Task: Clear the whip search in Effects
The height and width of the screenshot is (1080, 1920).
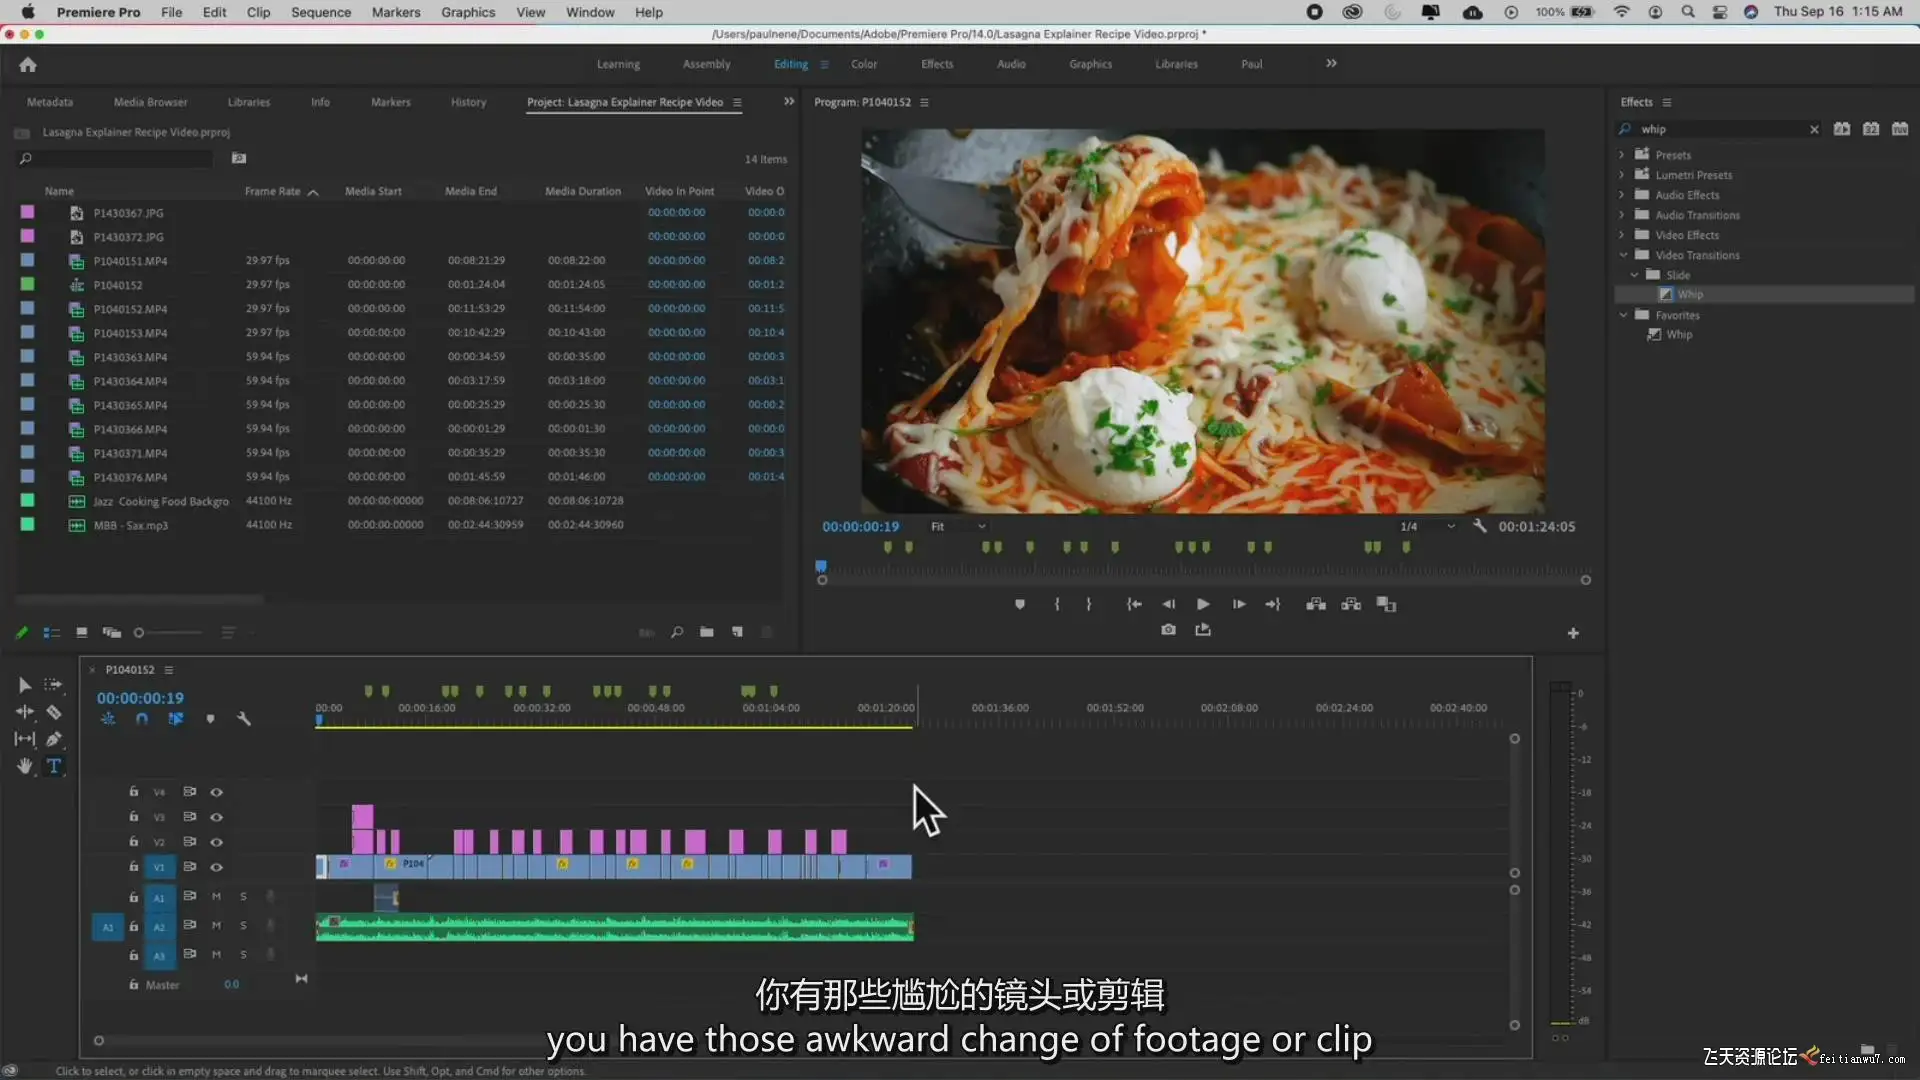Action: 1814,129
